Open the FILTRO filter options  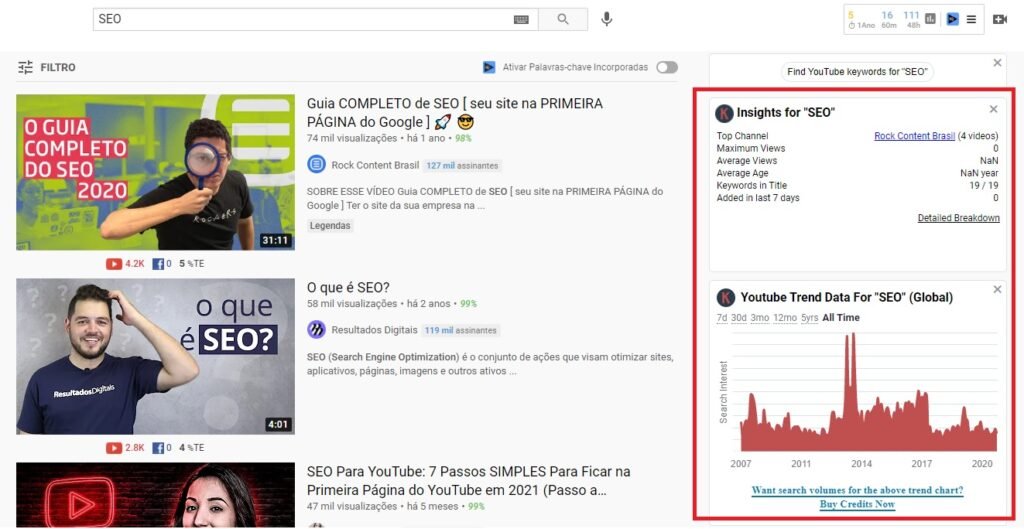point(46,67)
